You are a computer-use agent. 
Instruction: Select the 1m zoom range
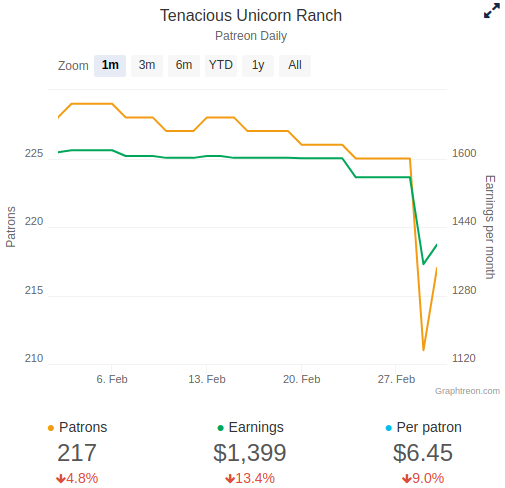click(110, 66)
